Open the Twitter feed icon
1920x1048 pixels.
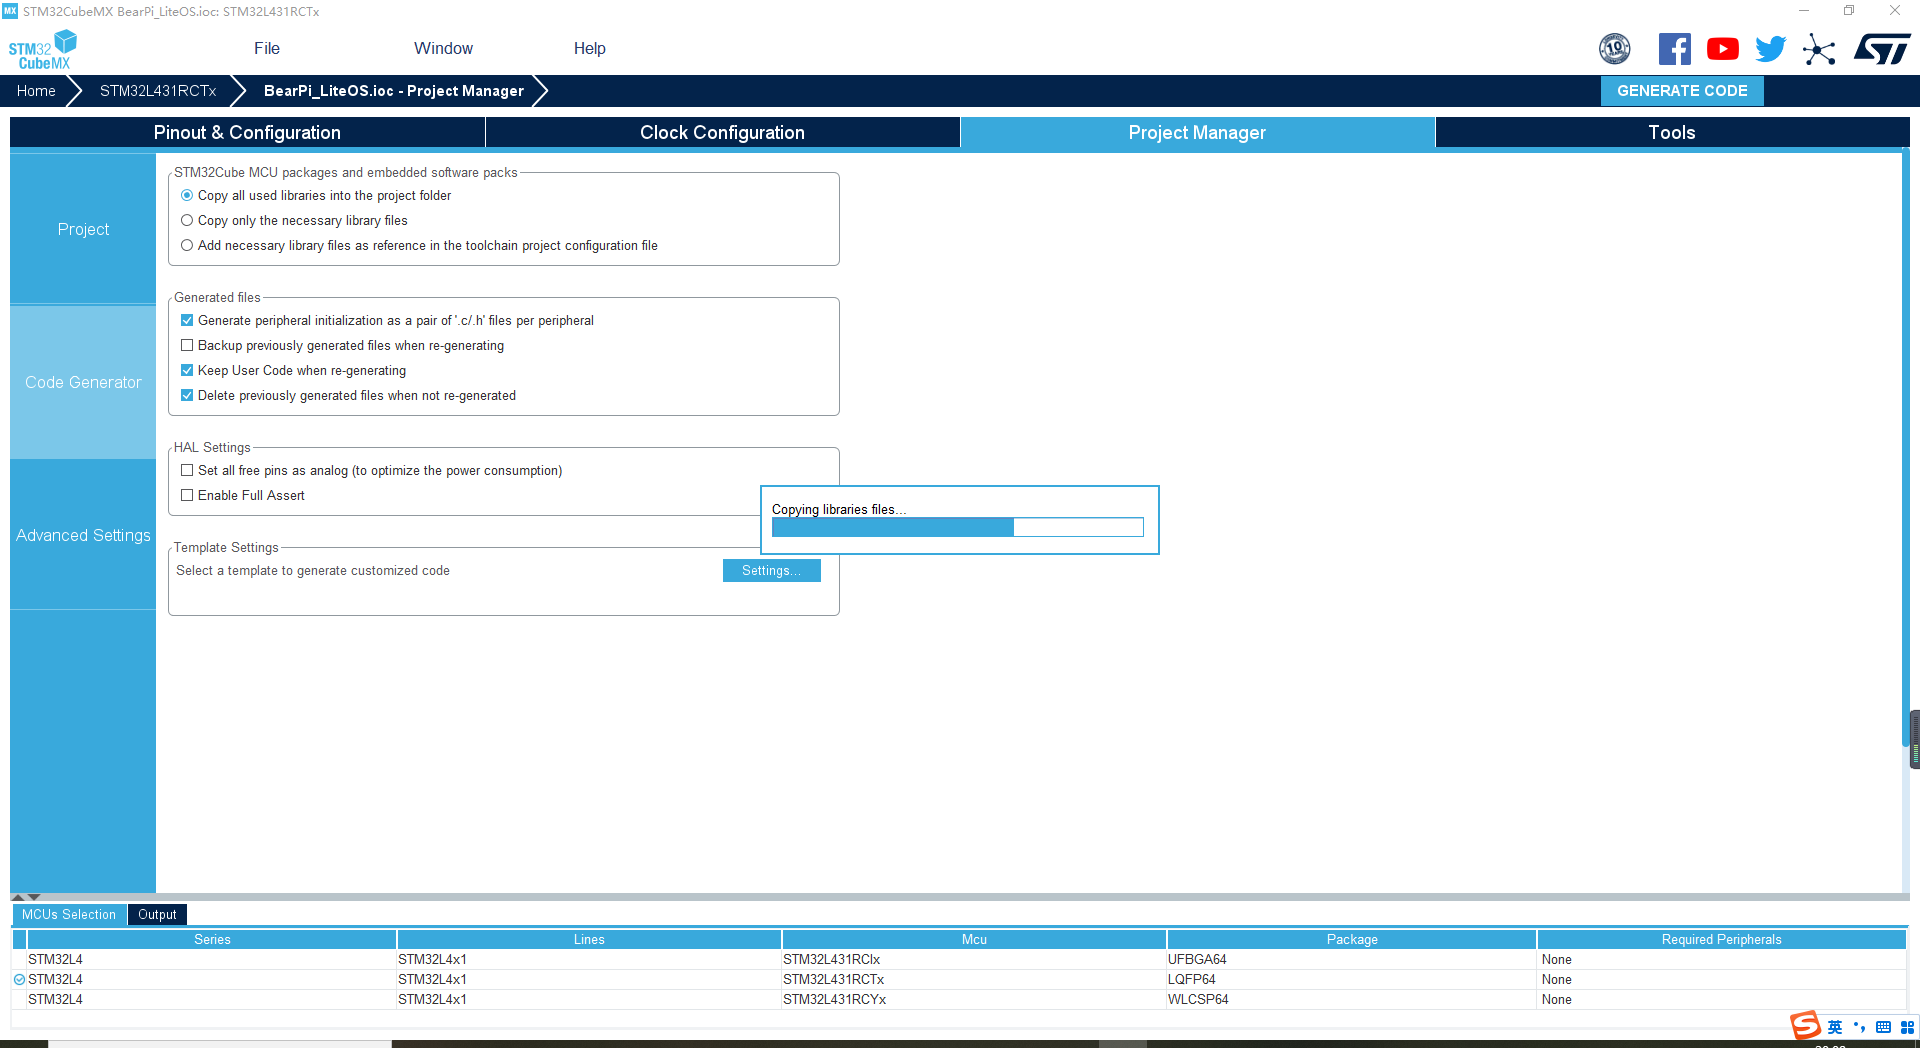1770,49
